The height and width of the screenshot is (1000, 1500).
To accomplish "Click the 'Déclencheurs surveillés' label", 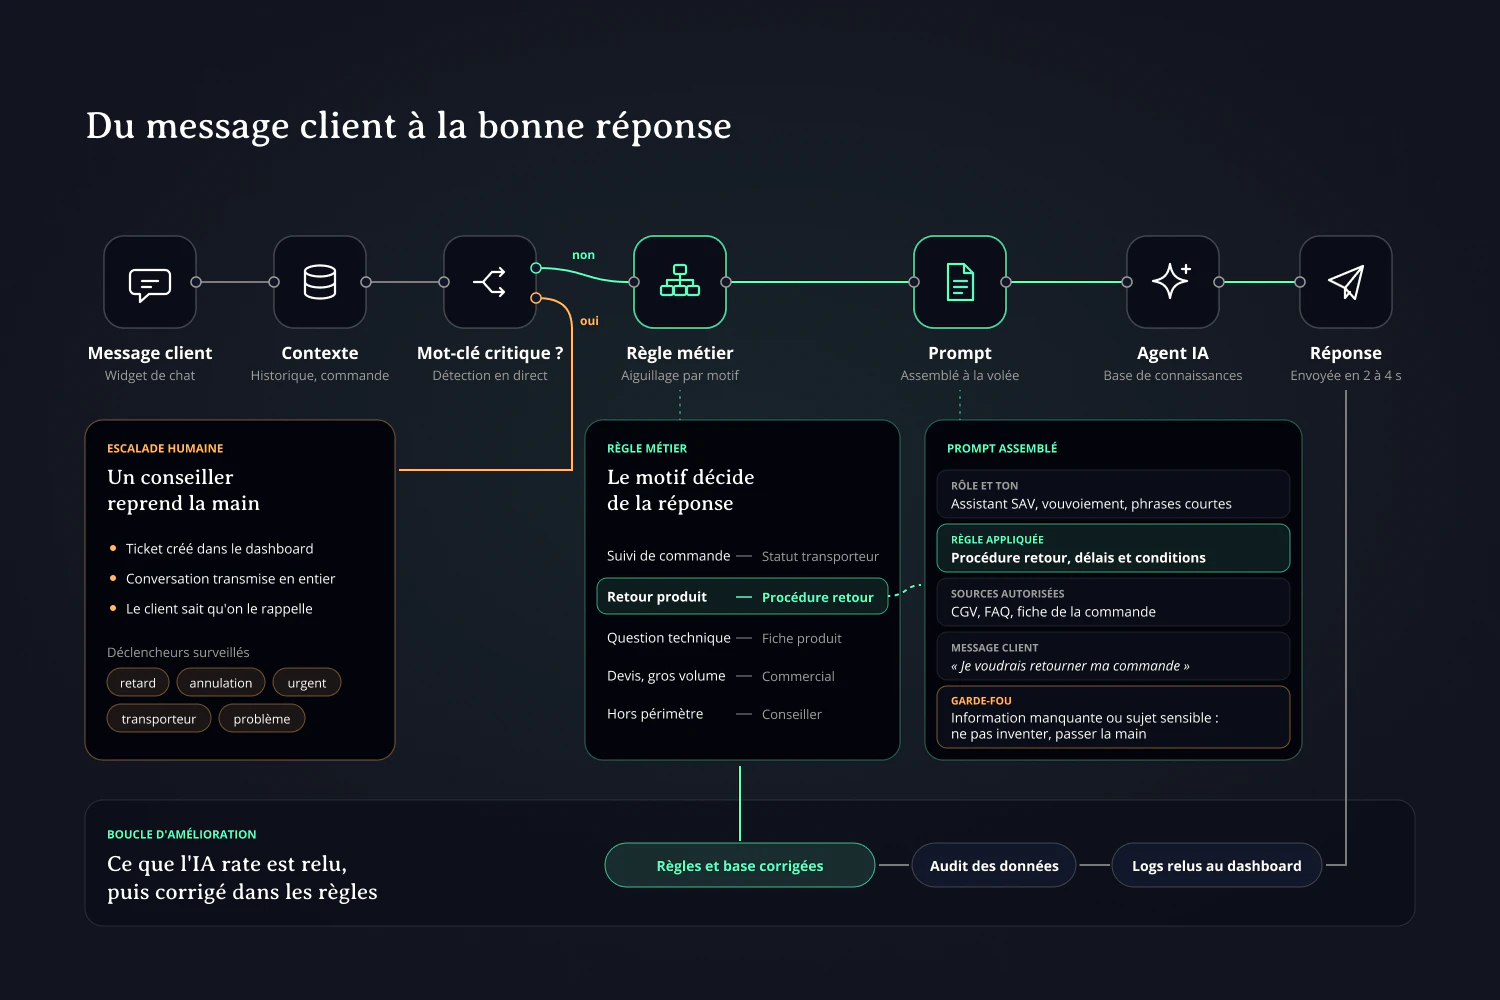I will point(178,652).
